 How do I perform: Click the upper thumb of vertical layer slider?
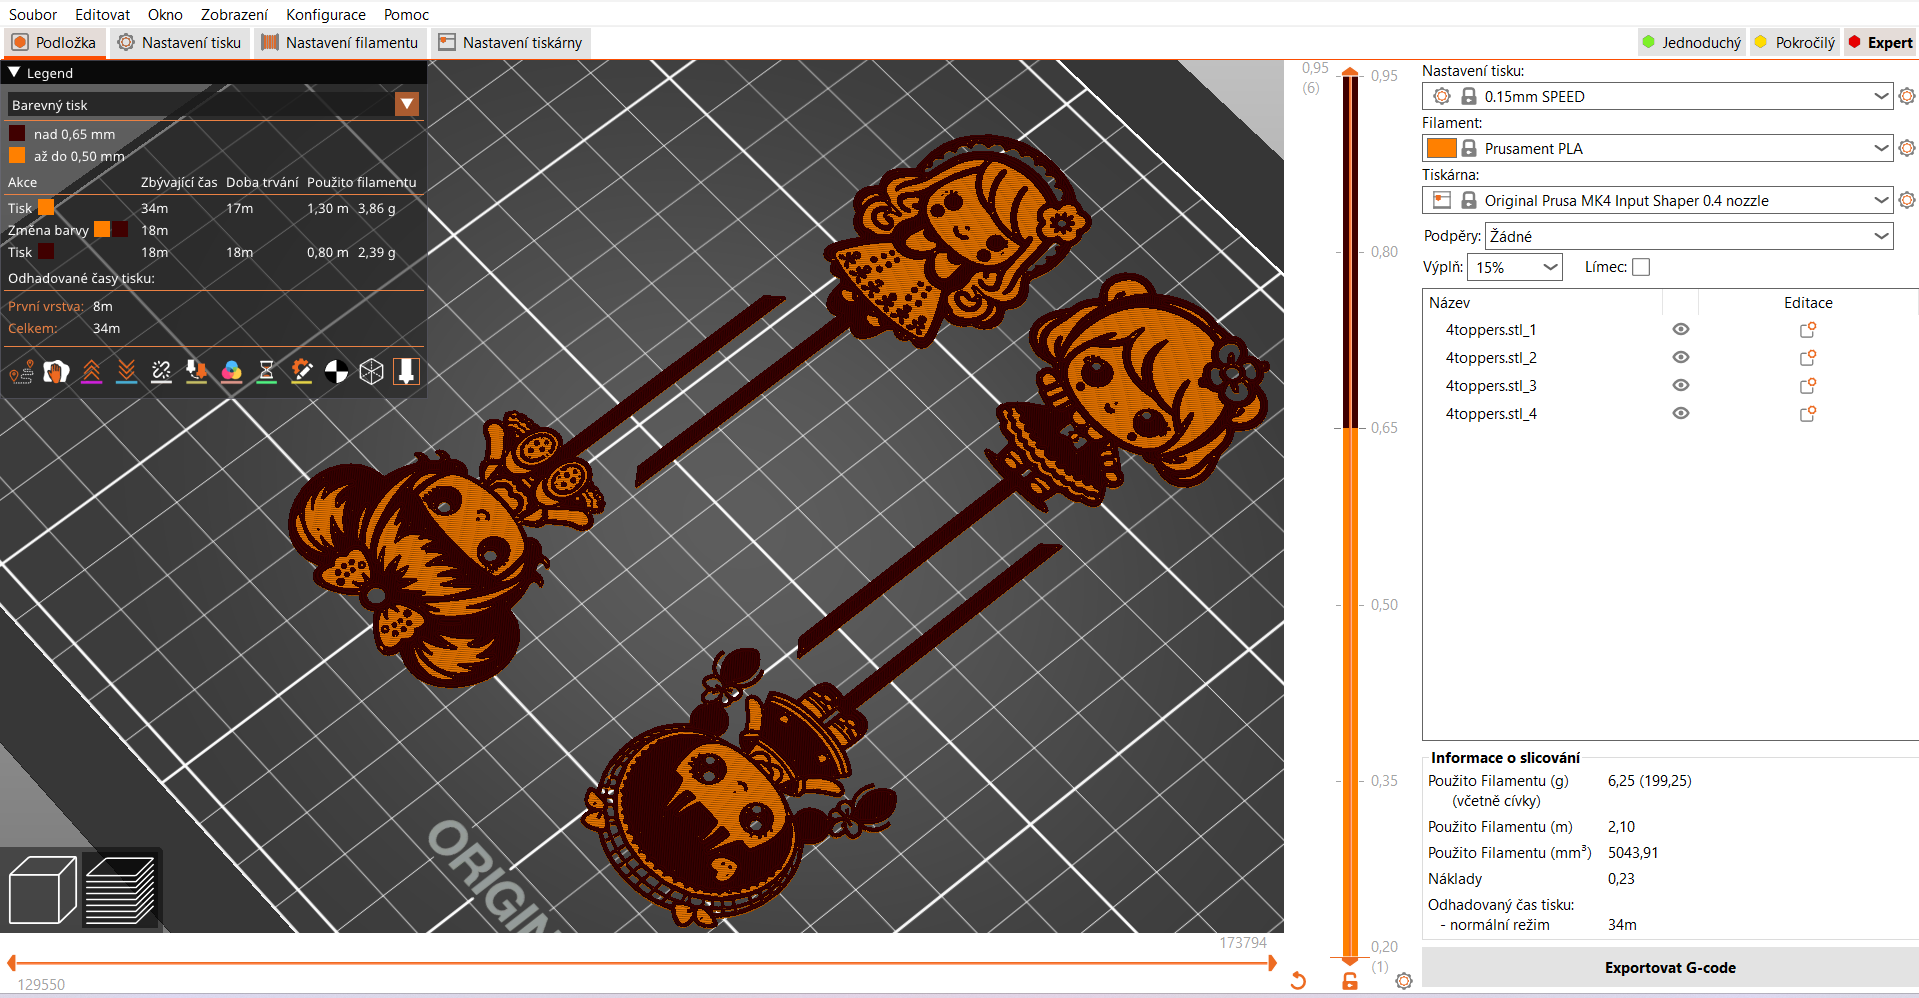point(1350,73)
